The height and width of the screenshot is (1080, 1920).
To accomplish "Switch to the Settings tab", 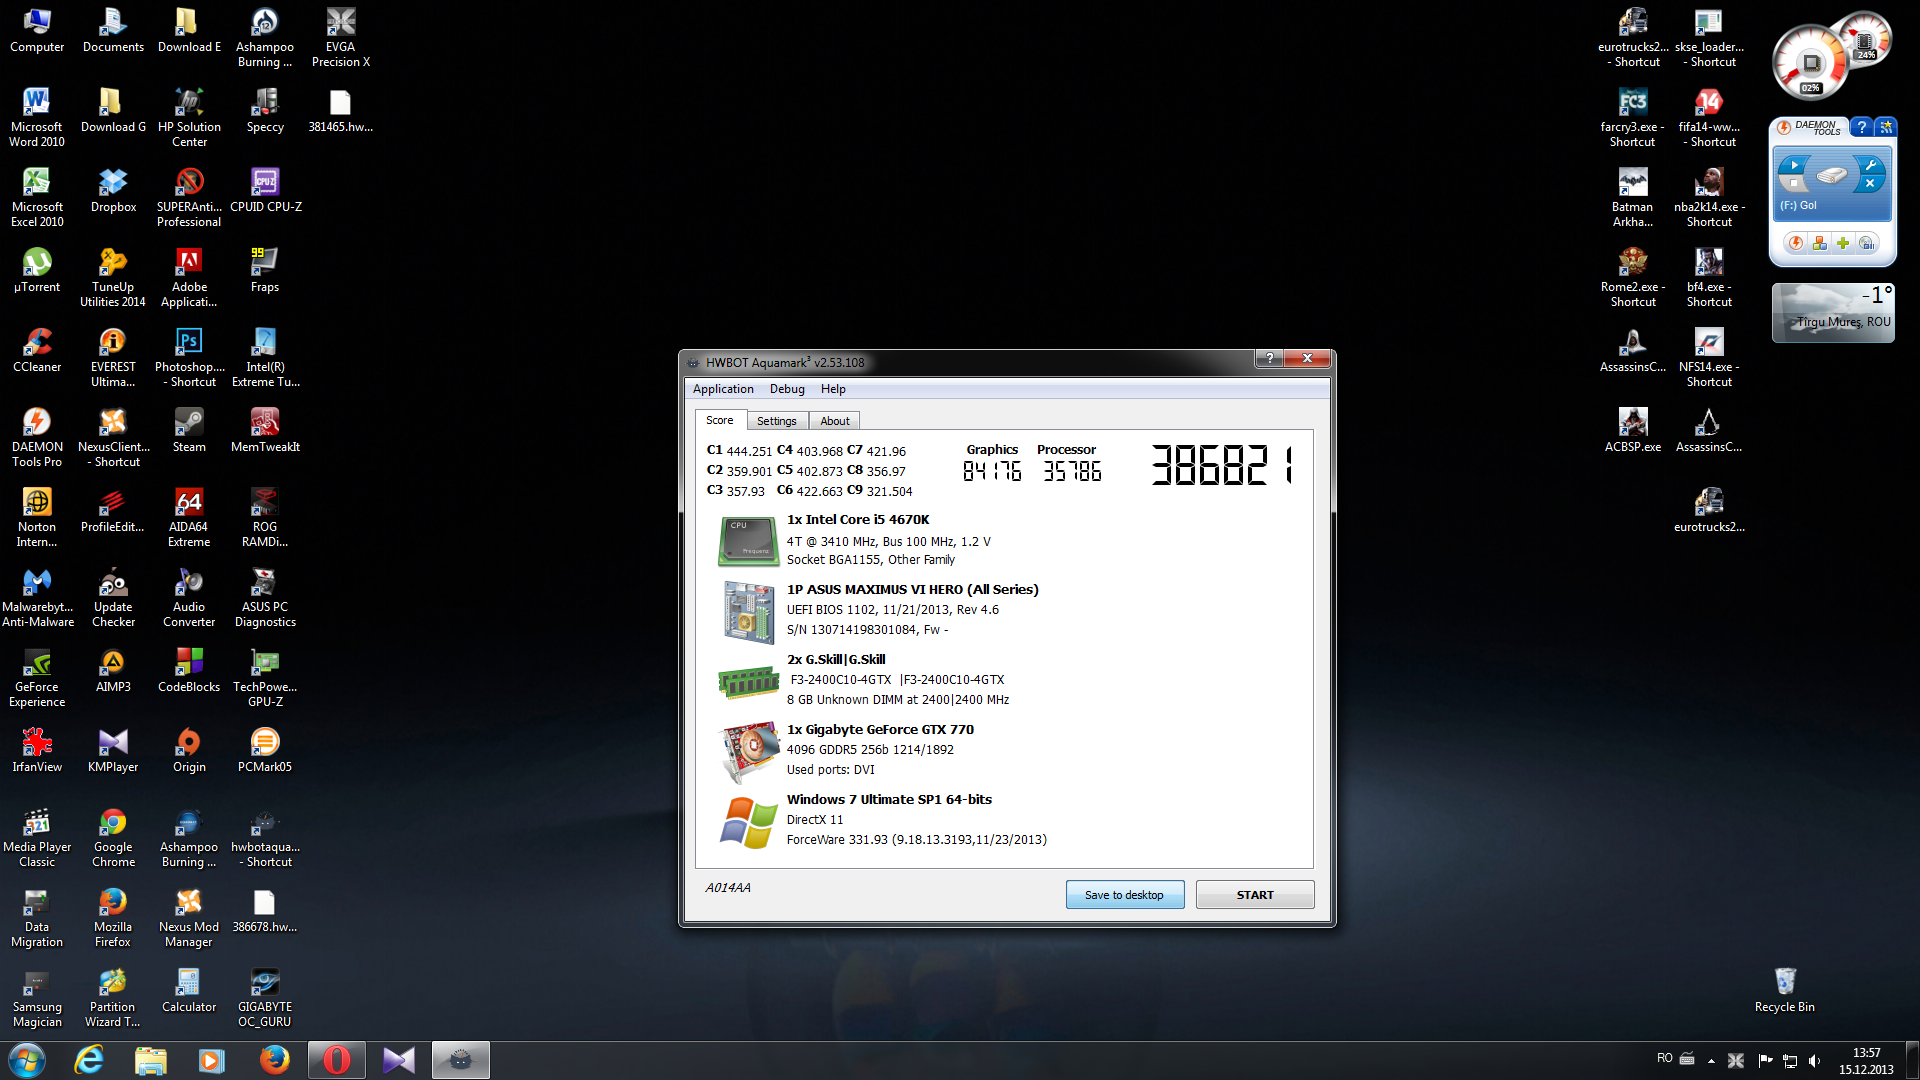I will pyautogui.click(x=777, y=421).
